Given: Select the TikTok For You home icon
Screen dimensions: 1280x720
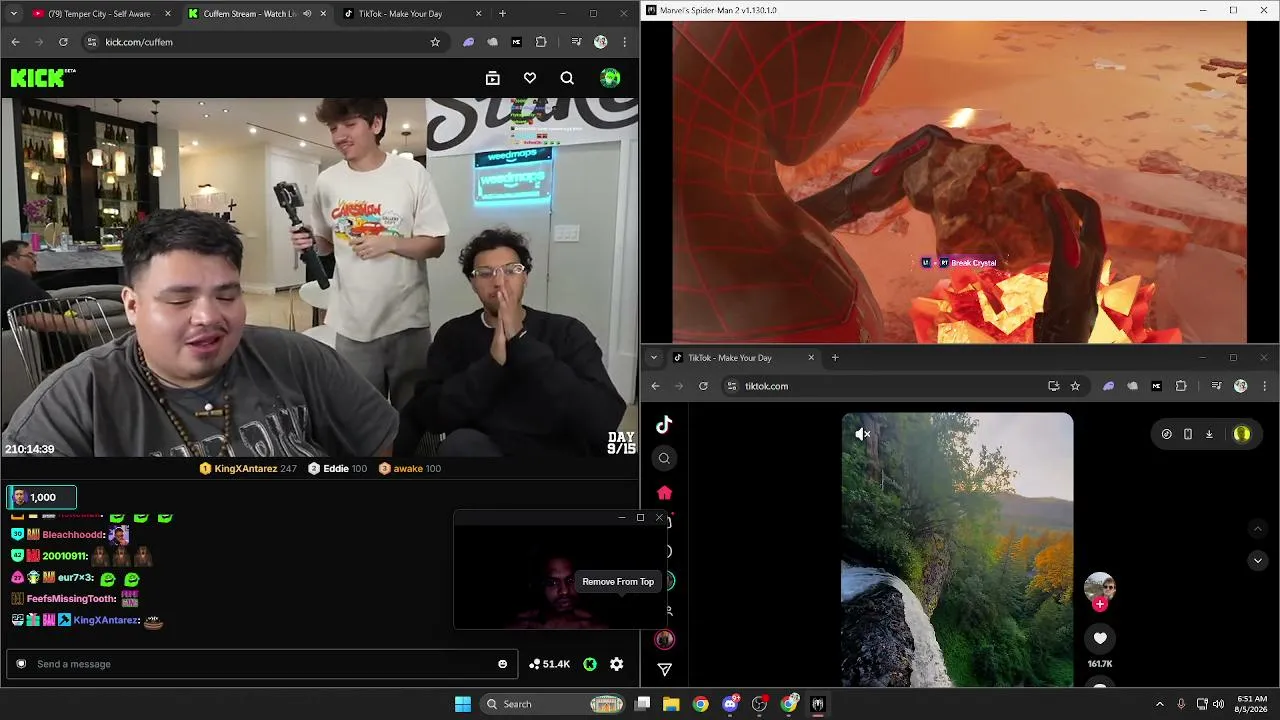Looking at the screenshot, I should tap(664, 493).
